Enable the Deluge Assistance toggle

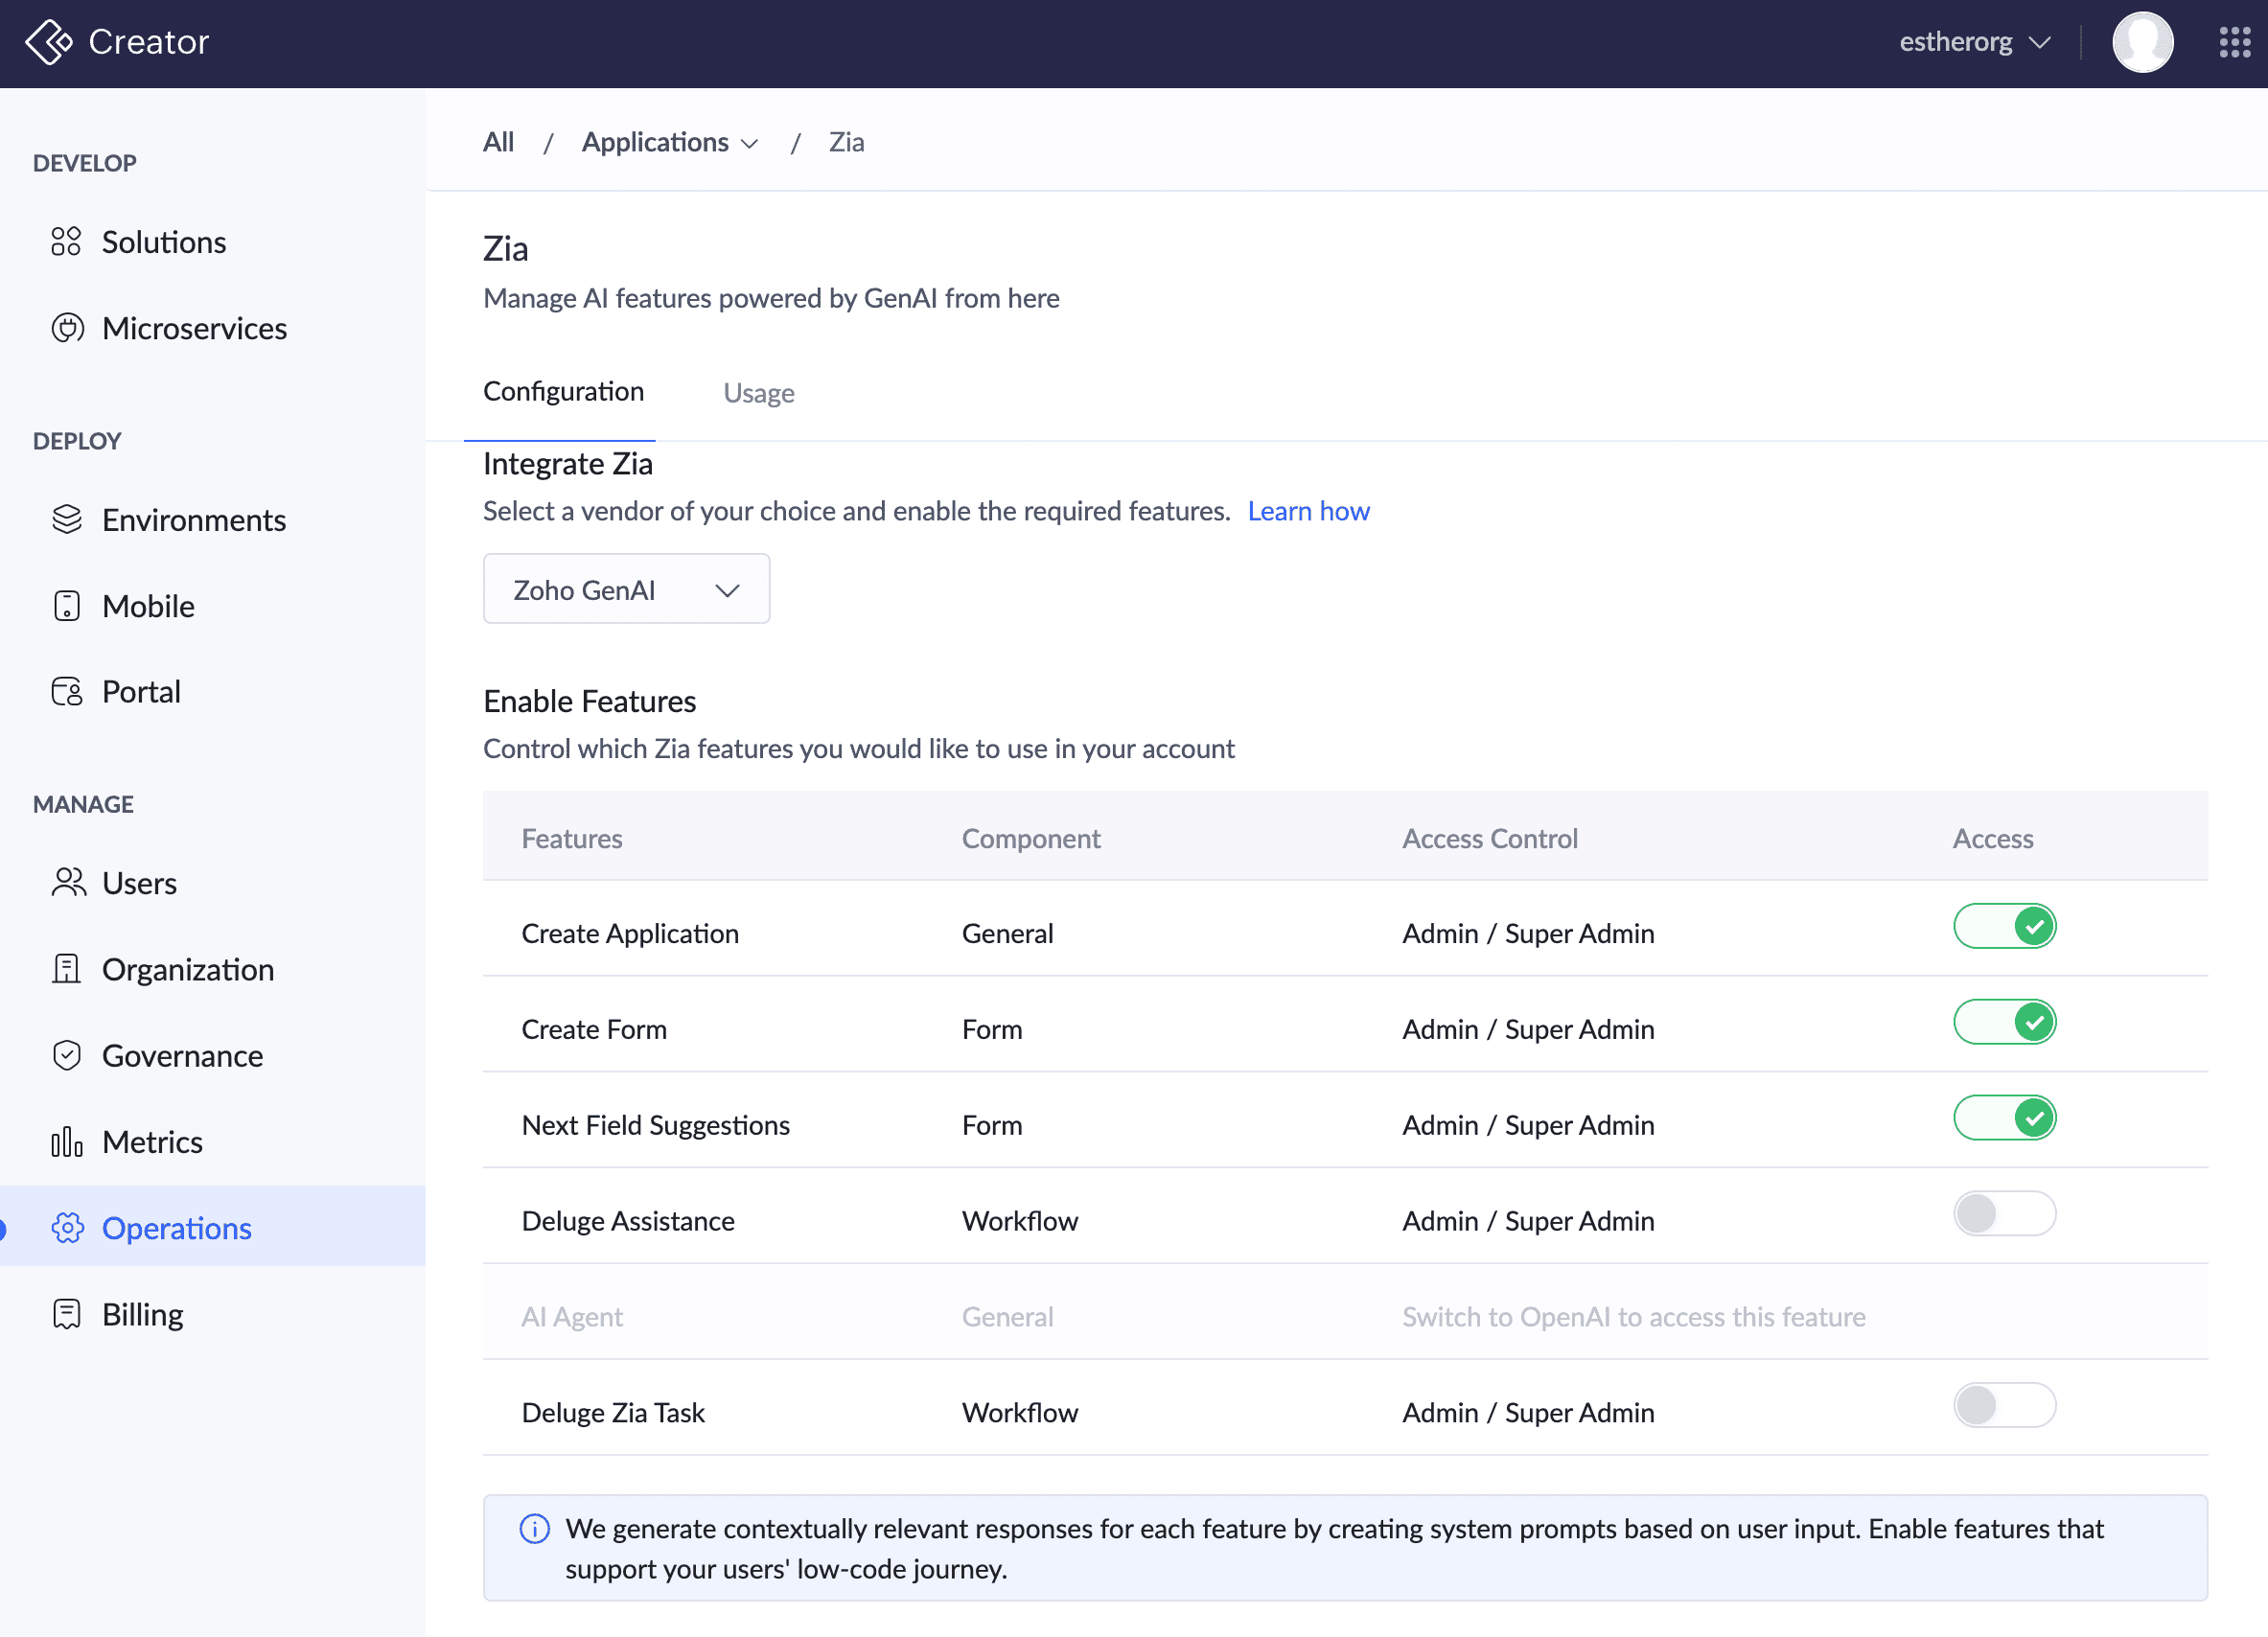pos(2004,1214)
